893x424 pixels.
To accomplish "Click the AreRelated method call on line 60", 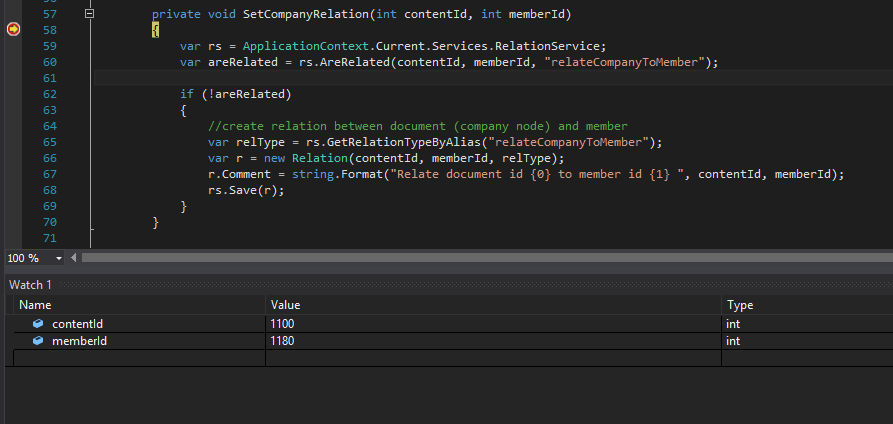I will coord(355,62).
